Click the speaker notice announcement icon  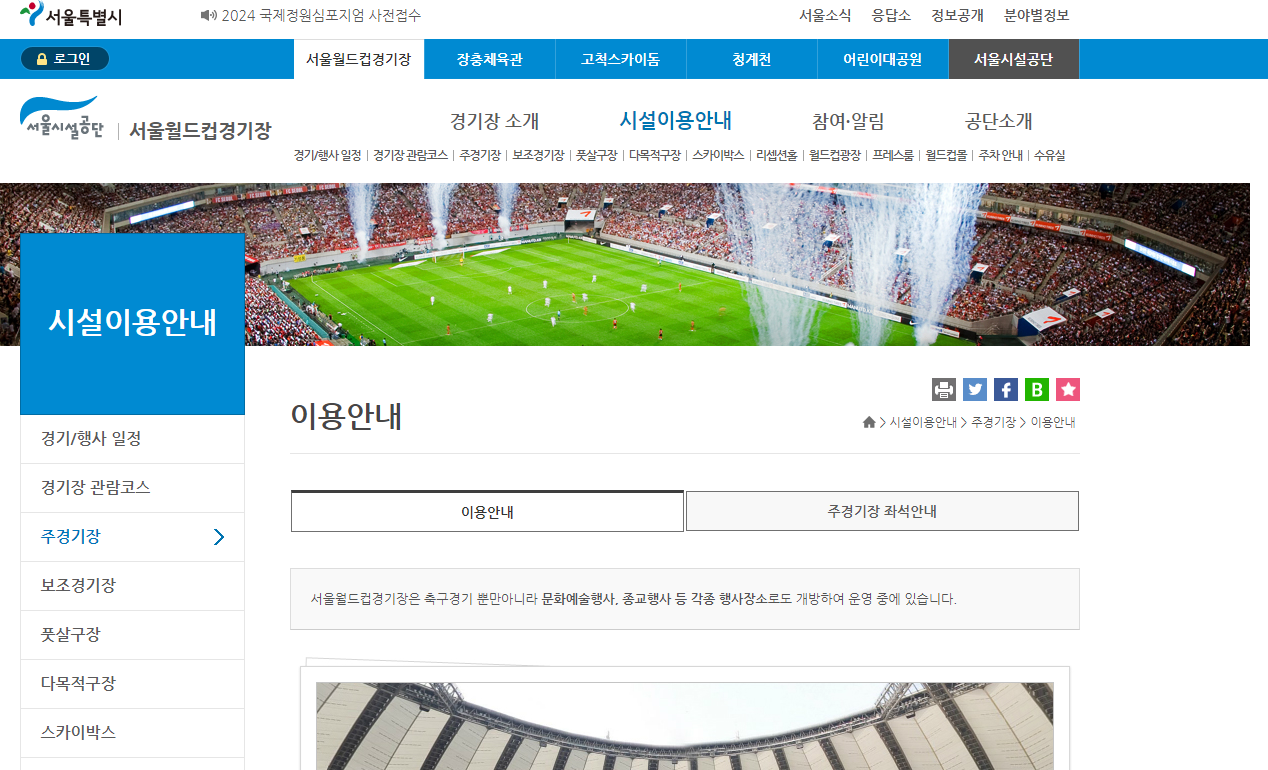point(208,16)
